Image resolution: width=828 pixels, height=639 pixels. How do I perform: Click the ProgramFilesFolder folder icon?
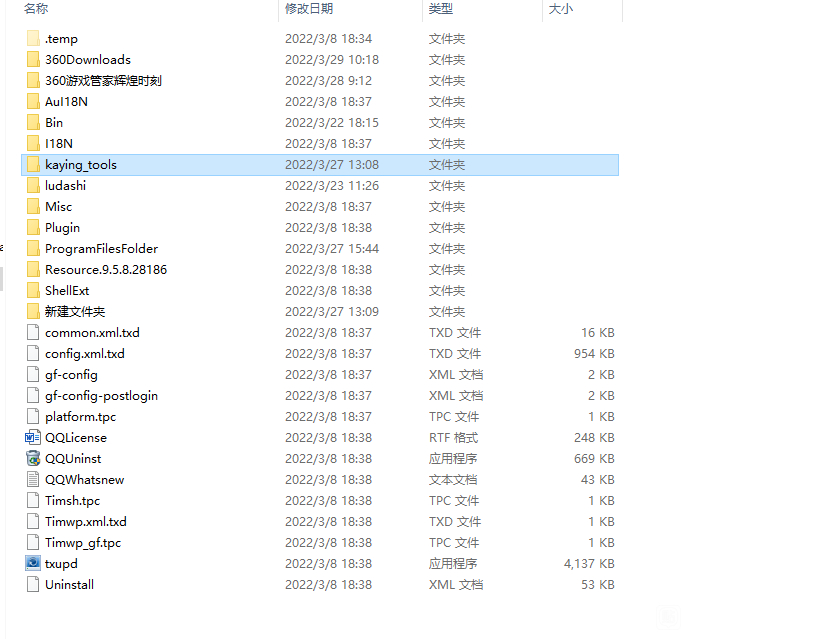pos(33,249)
